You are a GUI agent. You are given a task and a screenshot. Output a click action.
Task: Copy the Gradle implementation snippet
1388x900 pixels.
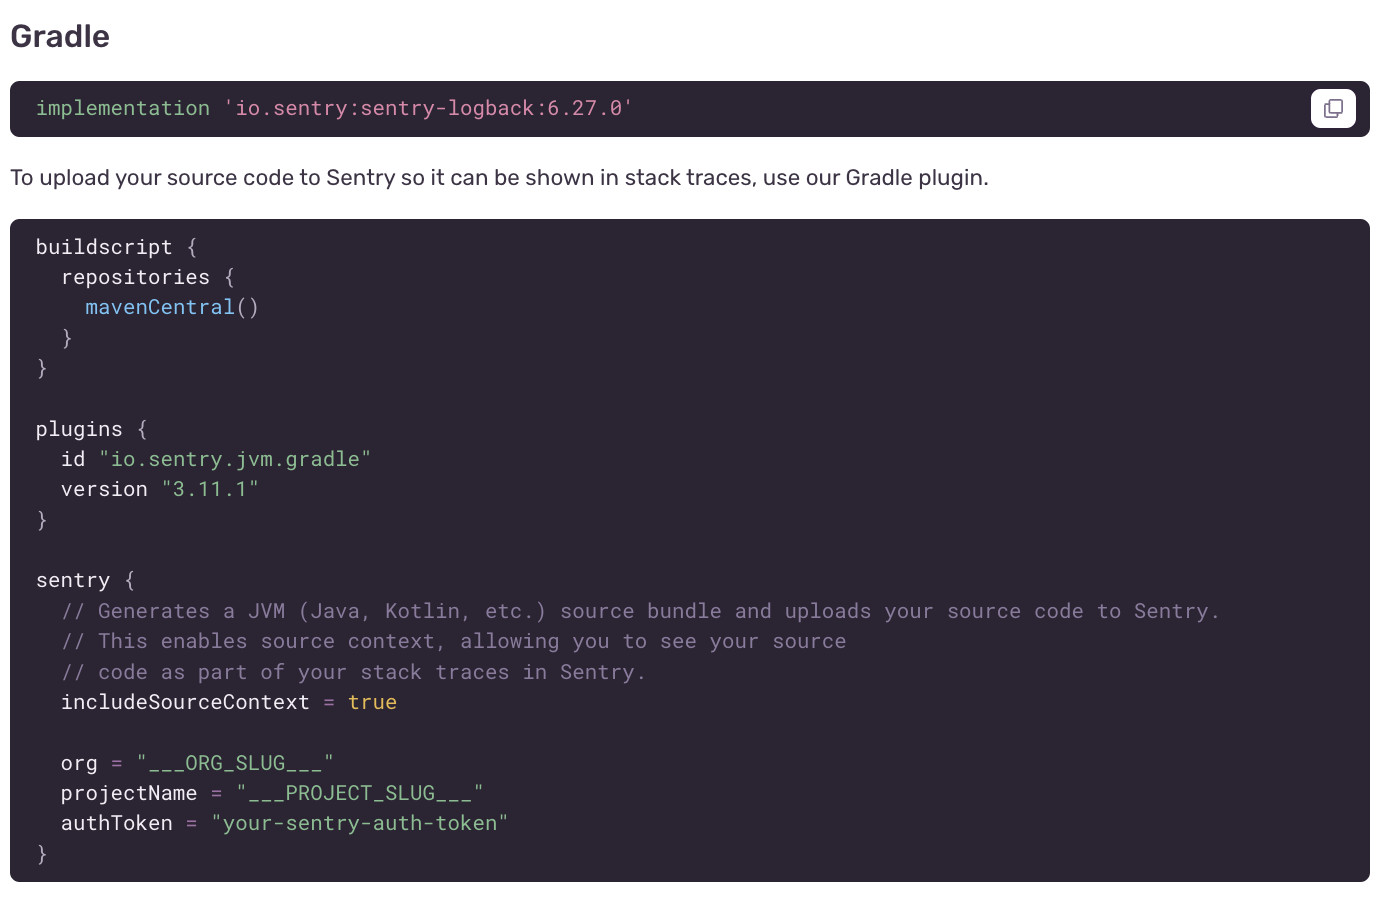click(x=1333, y=108)
